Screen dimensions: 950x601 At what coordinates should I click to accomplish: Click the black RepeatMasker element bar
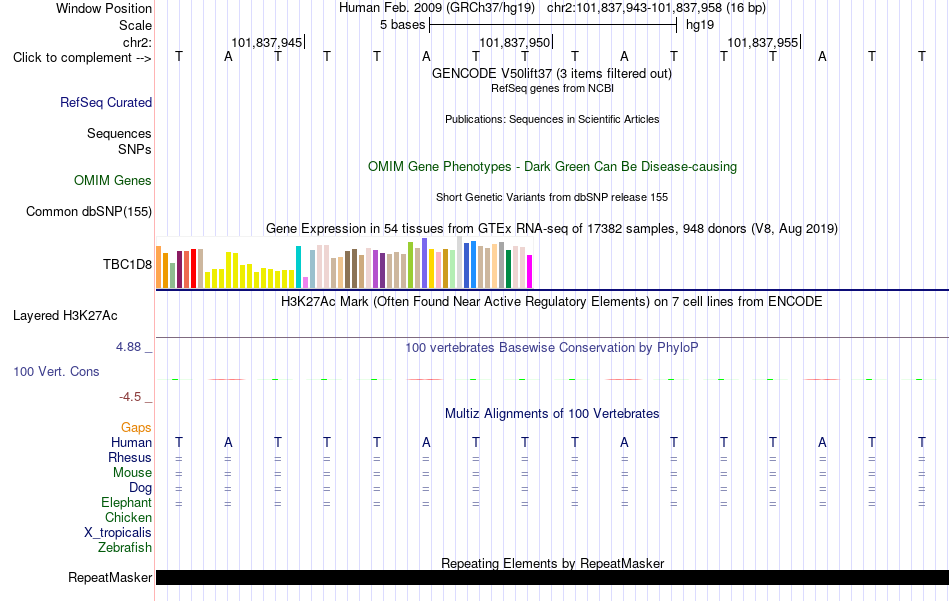552,577
